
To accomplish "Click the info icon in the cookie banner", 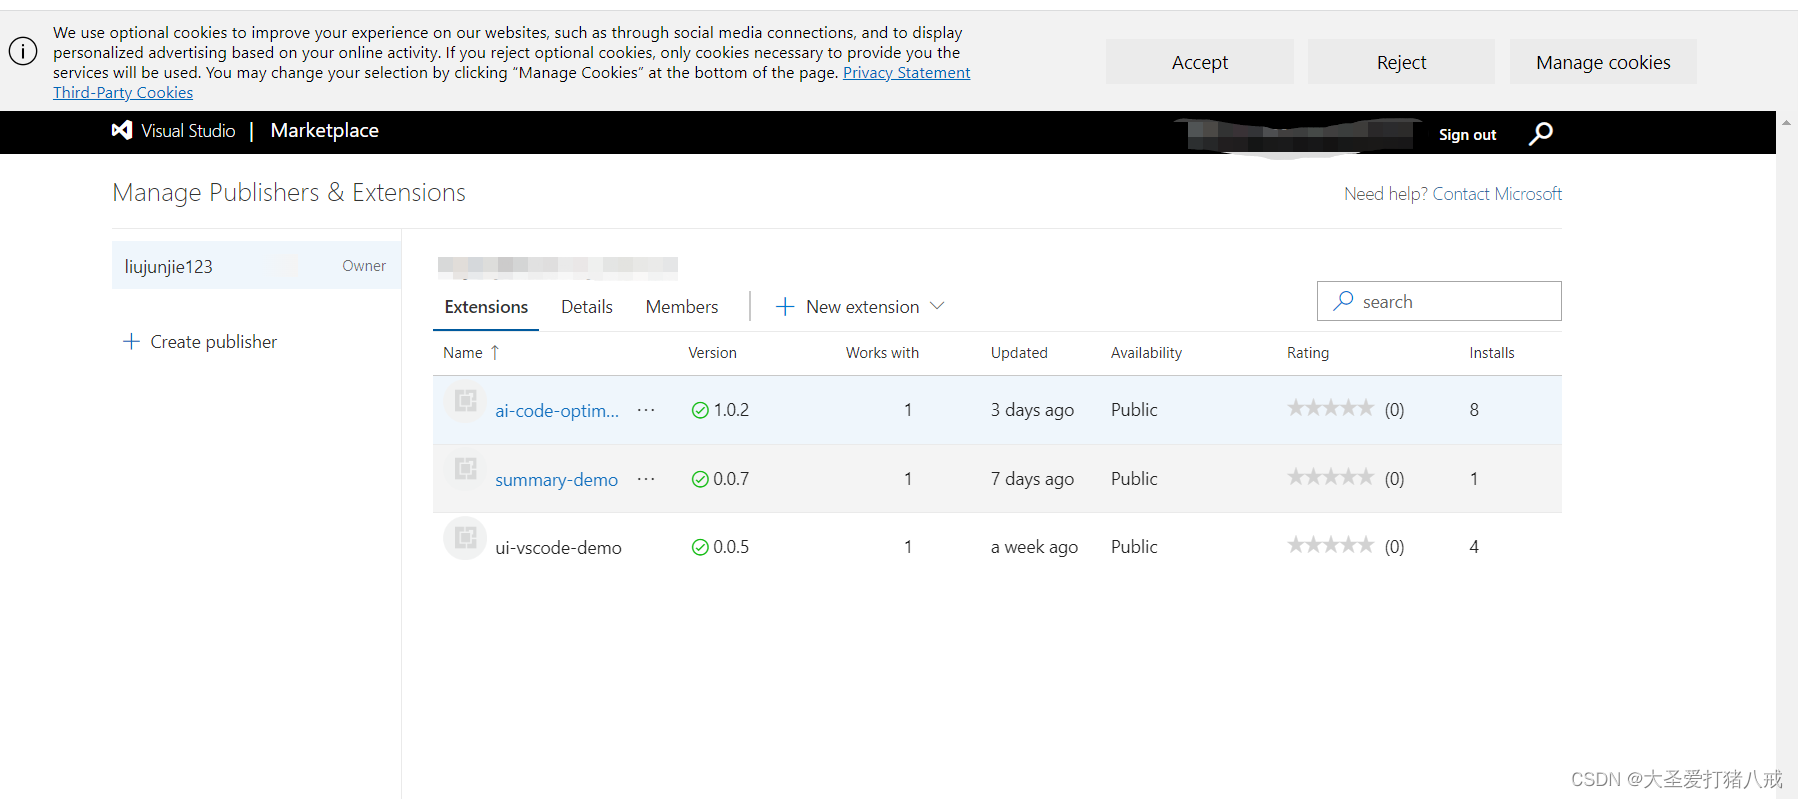I will coord(23,51).
